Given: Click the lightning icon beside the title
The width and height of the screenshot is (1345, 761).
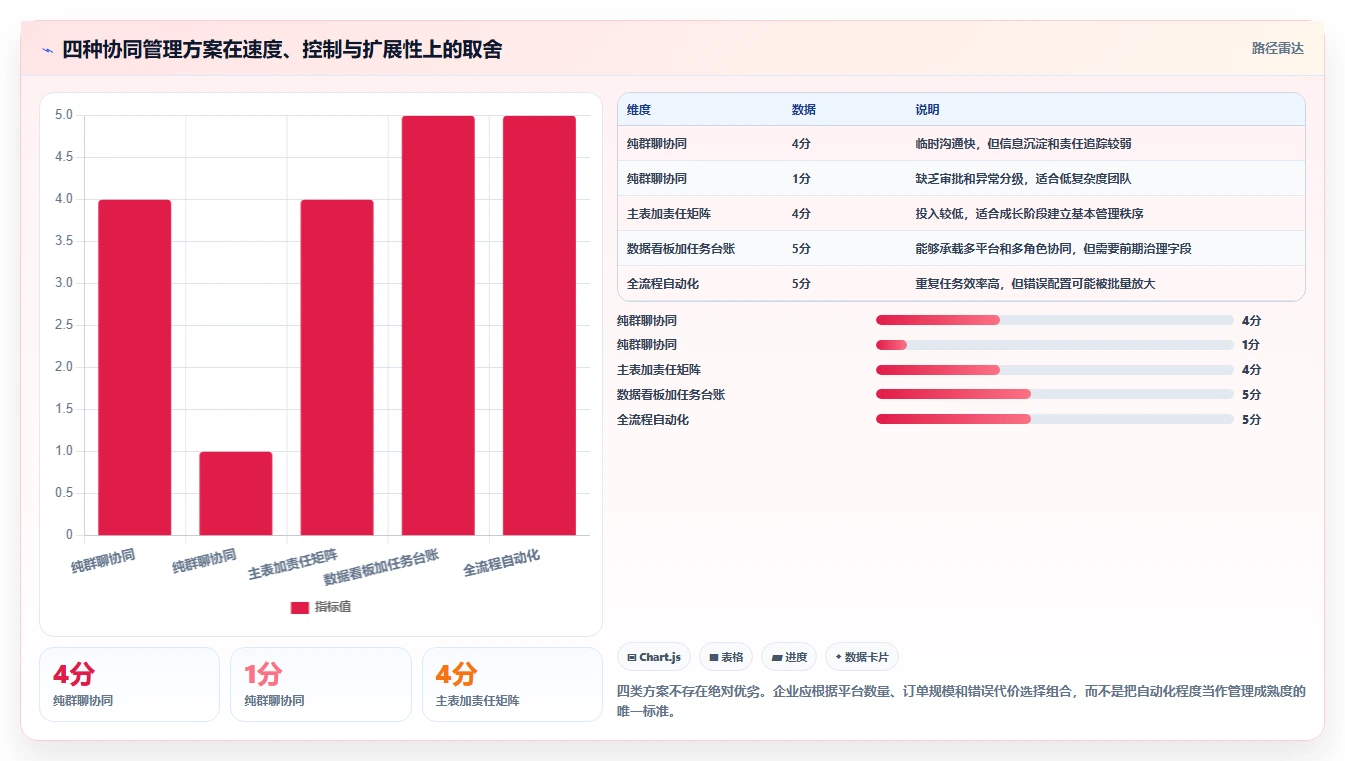Looking at the screenshot, I should click(x=47, y=49).
